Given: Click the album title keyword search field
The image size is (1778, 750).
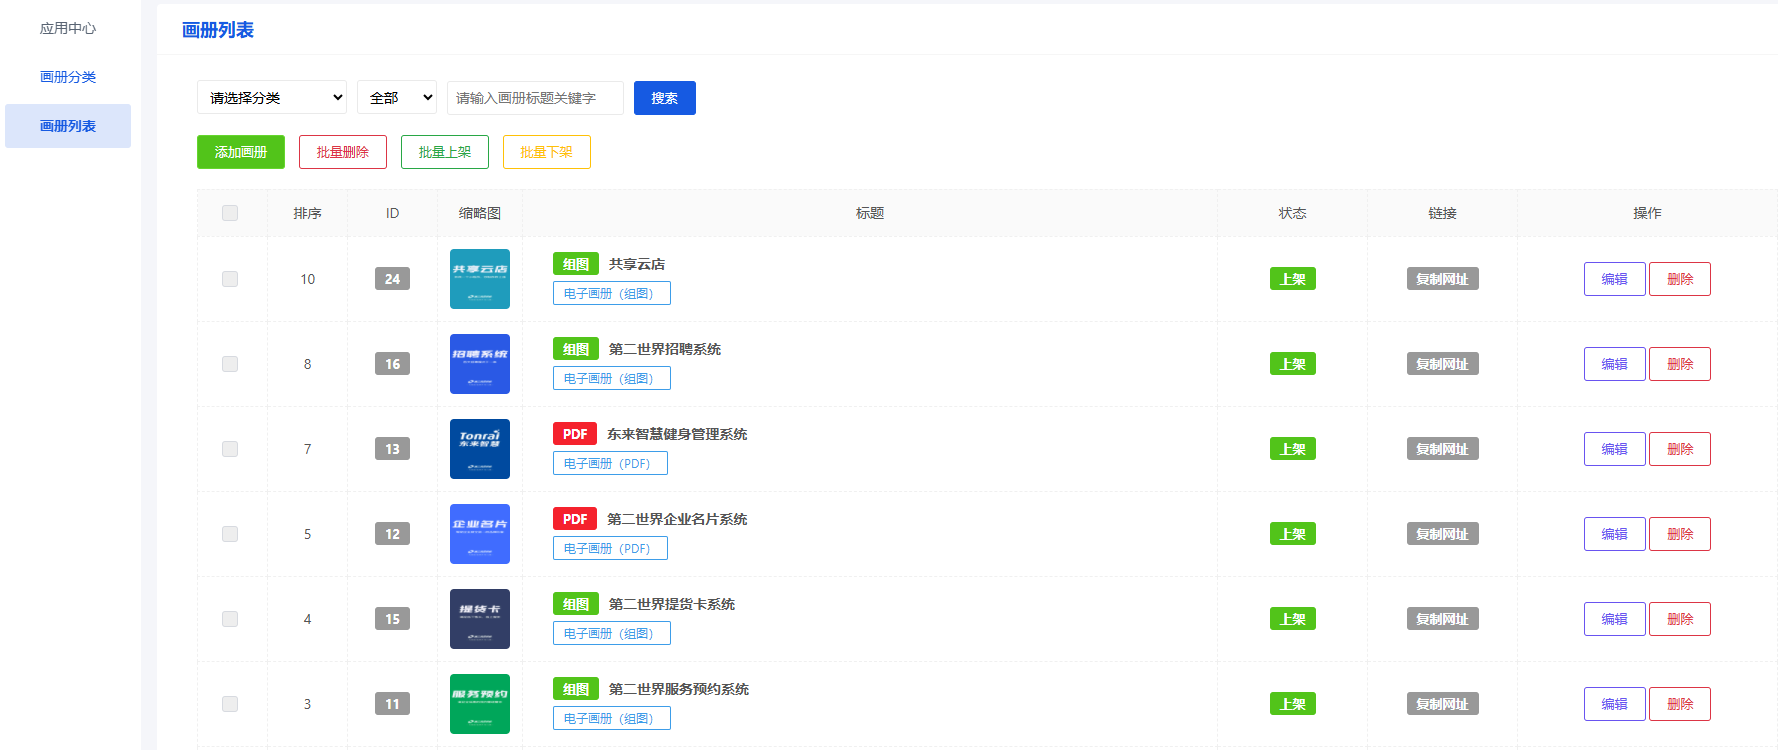Looking at the screenshot, I should pos(535,98).
